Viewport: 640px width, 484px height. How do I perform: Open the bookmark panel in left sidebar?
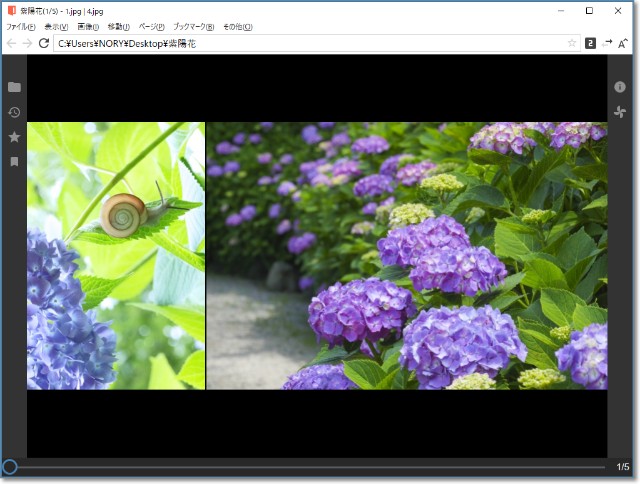pos(14,161)
